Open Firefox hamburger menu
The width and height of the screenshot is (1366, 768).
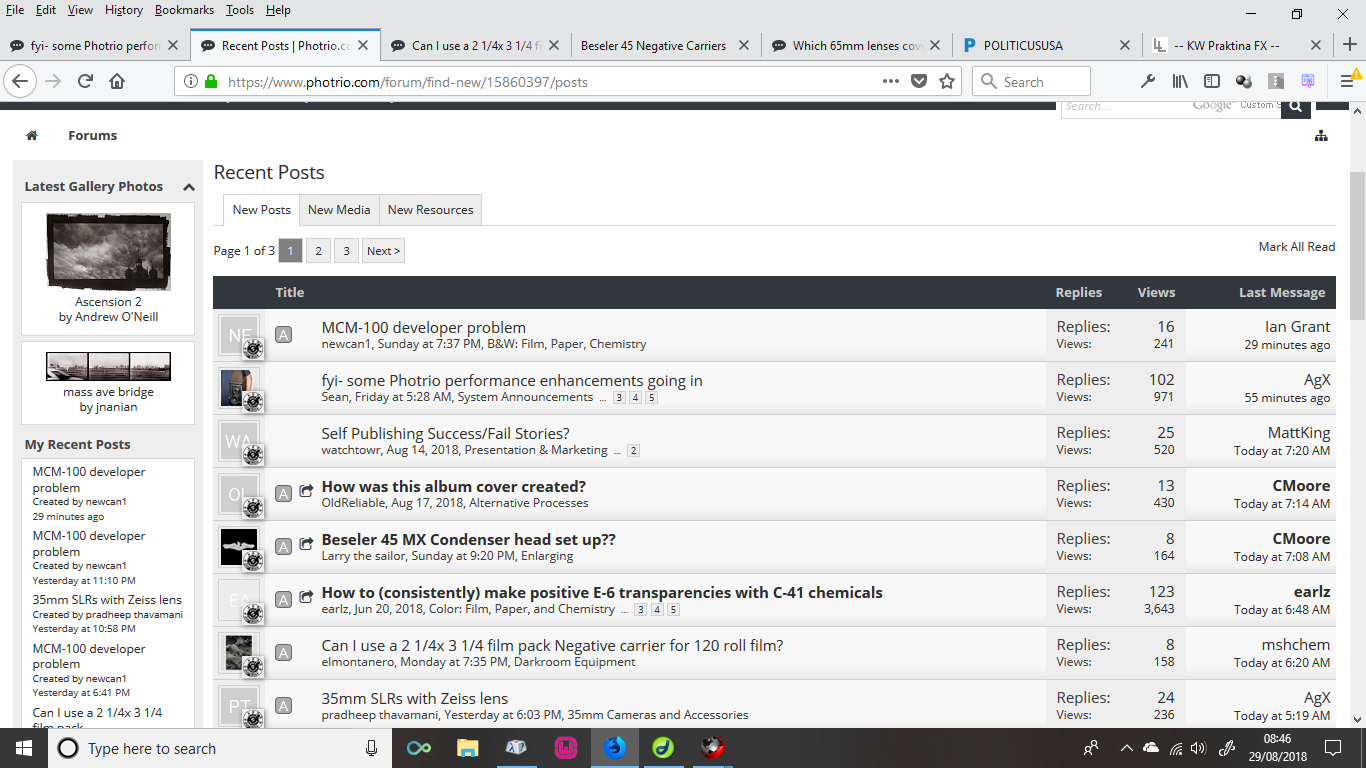click(x=1347, y=82)
